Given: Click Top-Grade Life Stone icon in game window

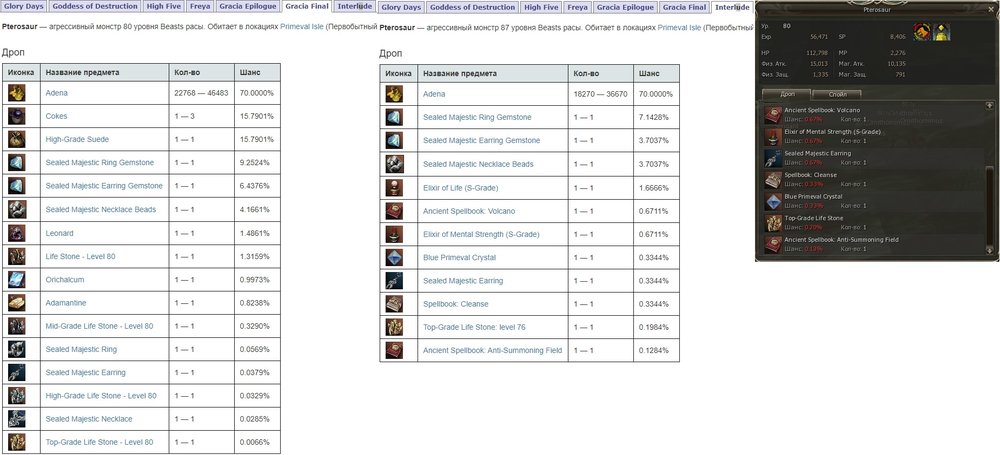Looking at the screenshot, I should (773, 223).
